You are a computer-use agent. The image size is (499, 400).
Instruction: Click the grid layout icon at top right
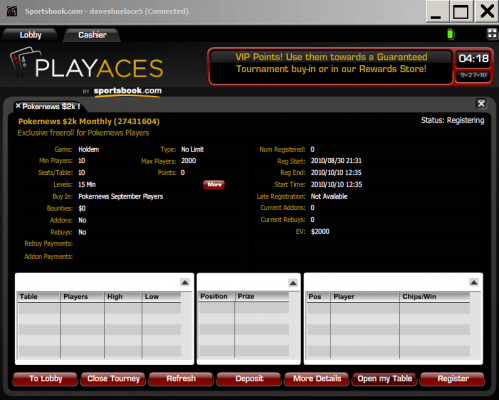coord(492,34)
